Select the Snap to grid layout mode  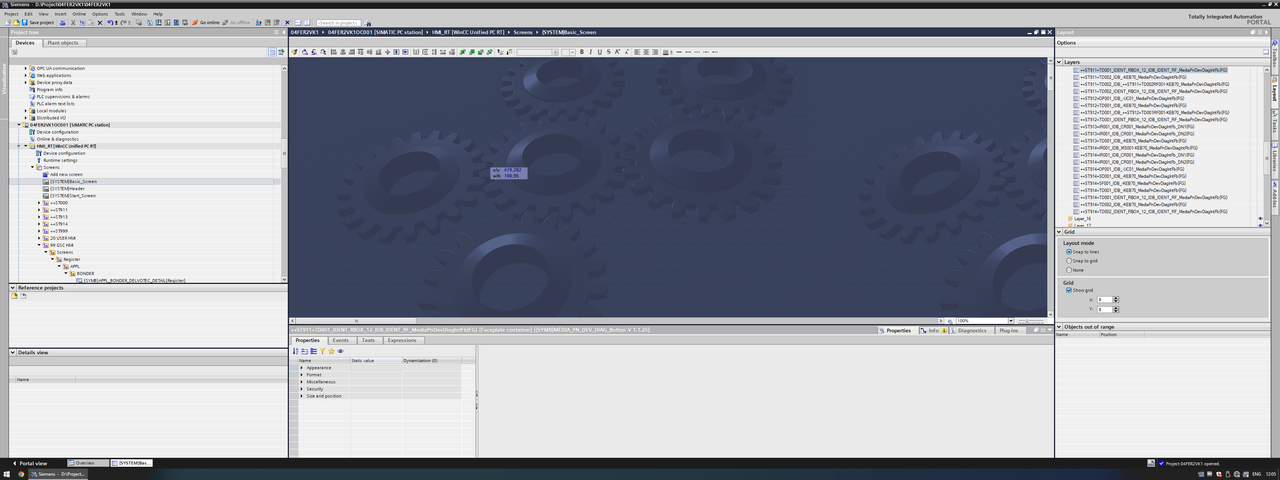pos(1068,261)
